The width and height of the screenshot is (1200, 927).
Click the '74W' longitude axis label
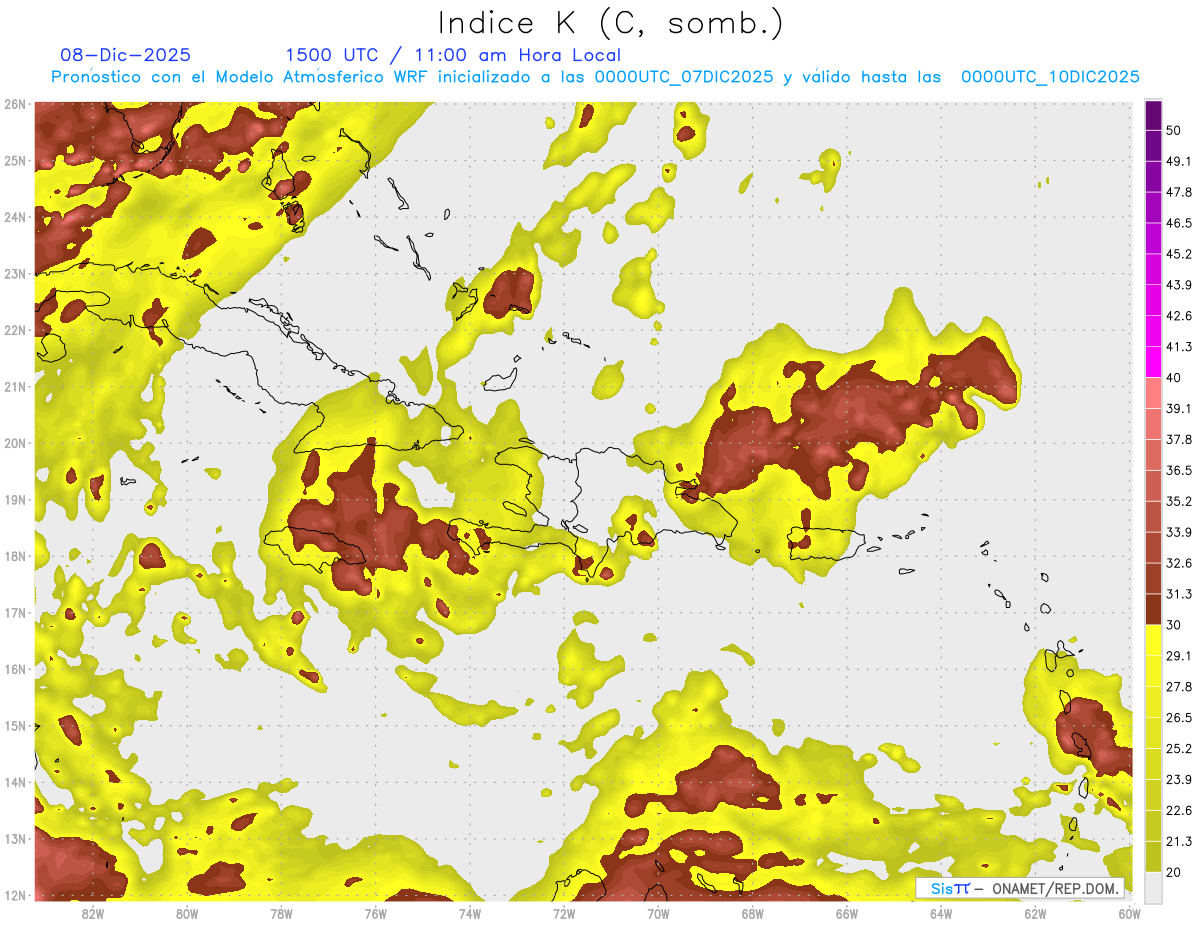(x=470, y=914)
